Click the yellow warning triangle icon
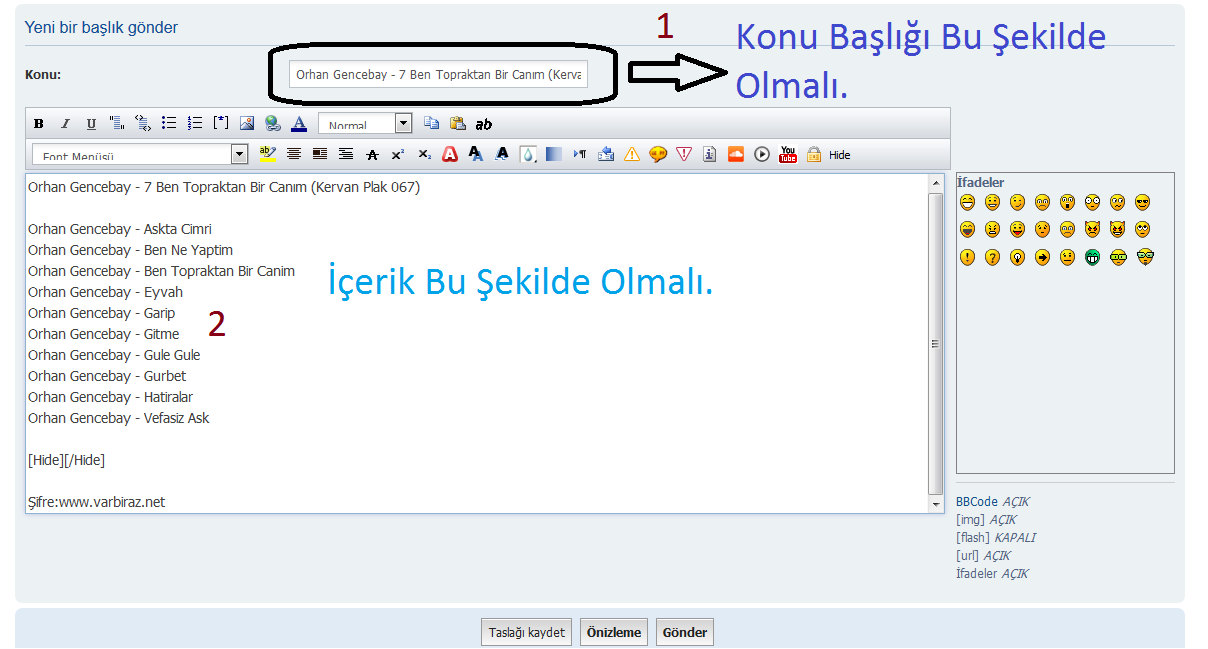The width and height of the screenshot is (1208, 649). click(632, 154)
